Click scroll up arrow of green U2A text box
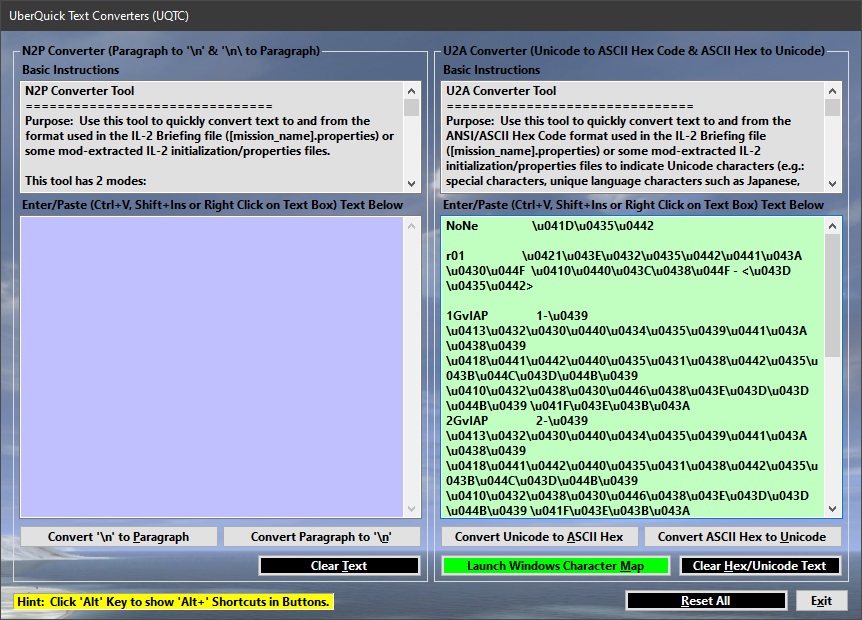 (x=832, y=226)
